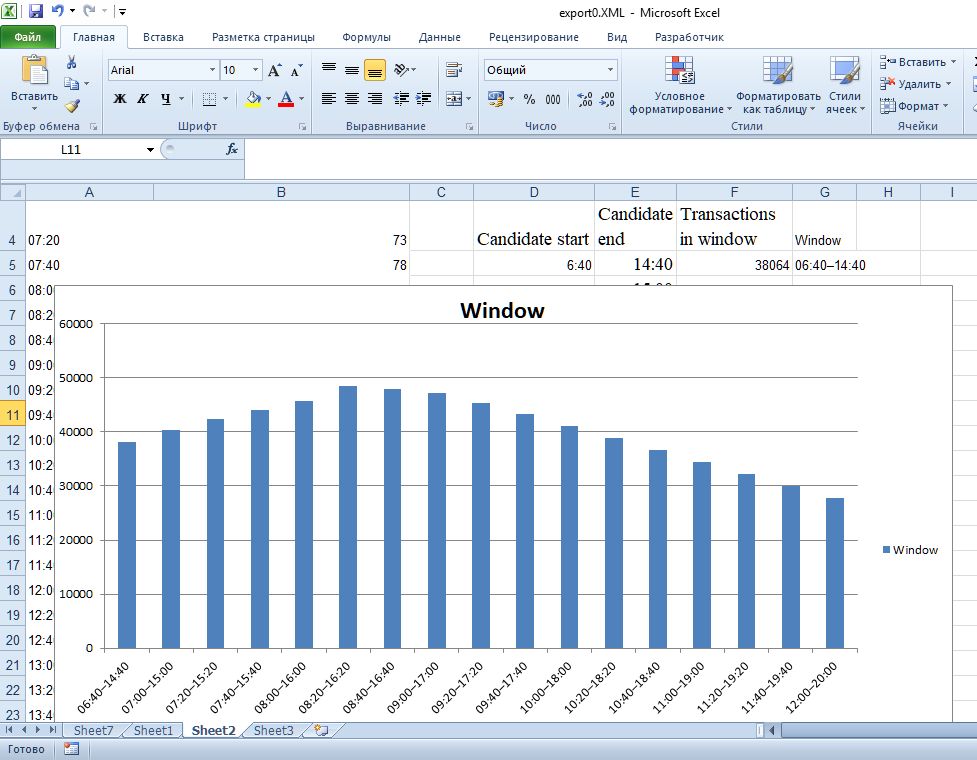Copy selection icon
This screenshot has width=977, height=760.
pyautogui.click(x=72, y=83)
